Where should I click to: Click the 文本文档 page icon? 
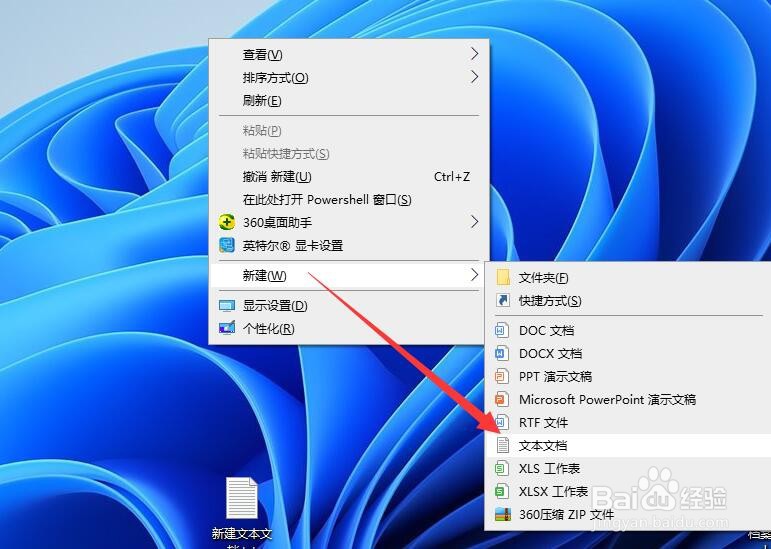click(x=502, y=445)
